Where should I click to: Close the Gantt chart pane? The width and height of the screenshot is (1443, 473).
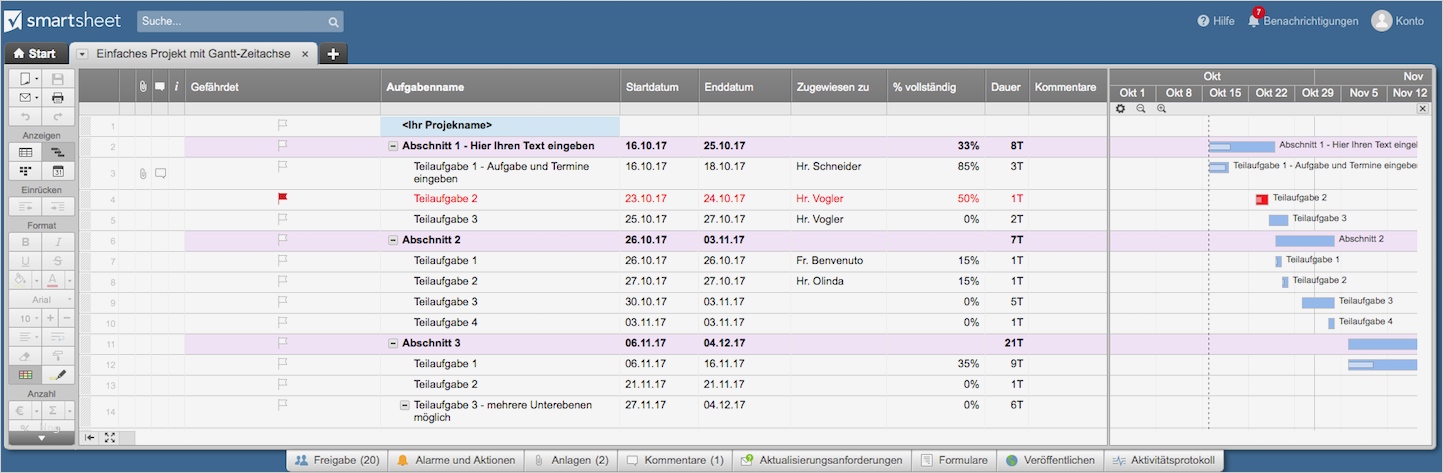click(1423, 108)
